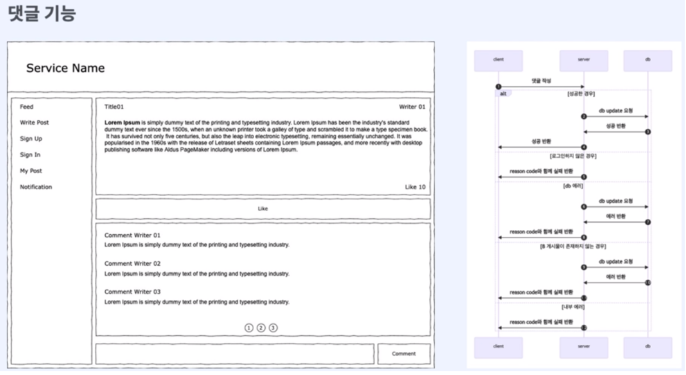Click the Service Name header title

(65, 68)
